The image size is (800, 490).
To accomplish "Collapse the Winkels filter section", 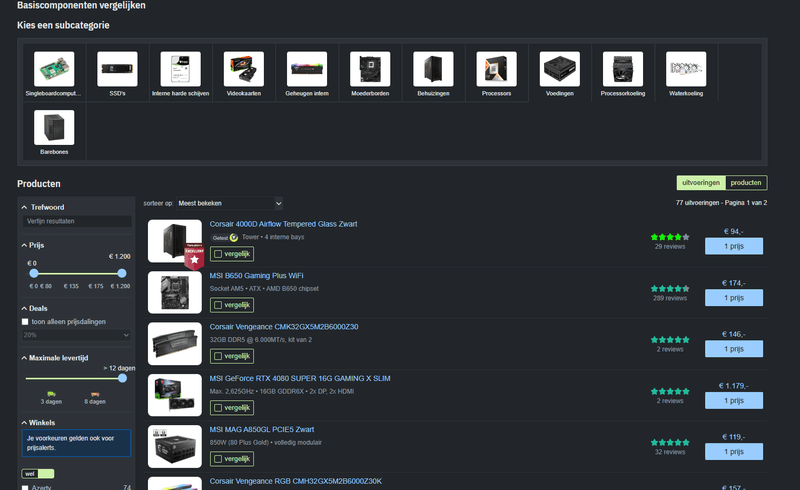I will coord(38,423).
